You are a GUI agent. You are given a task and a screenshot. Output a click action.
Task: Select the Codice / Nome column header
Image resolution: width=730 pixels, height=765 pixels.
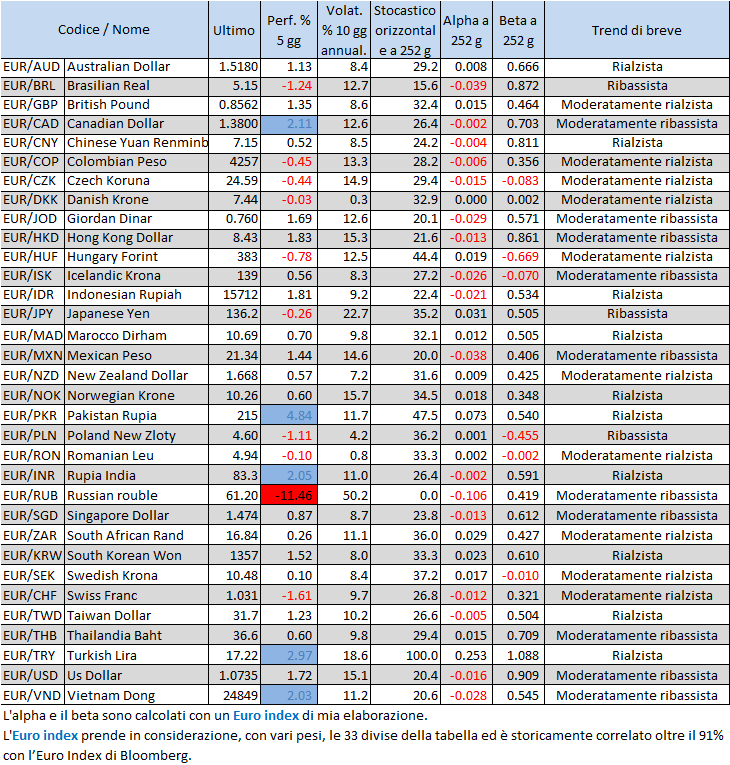point(104,30)
